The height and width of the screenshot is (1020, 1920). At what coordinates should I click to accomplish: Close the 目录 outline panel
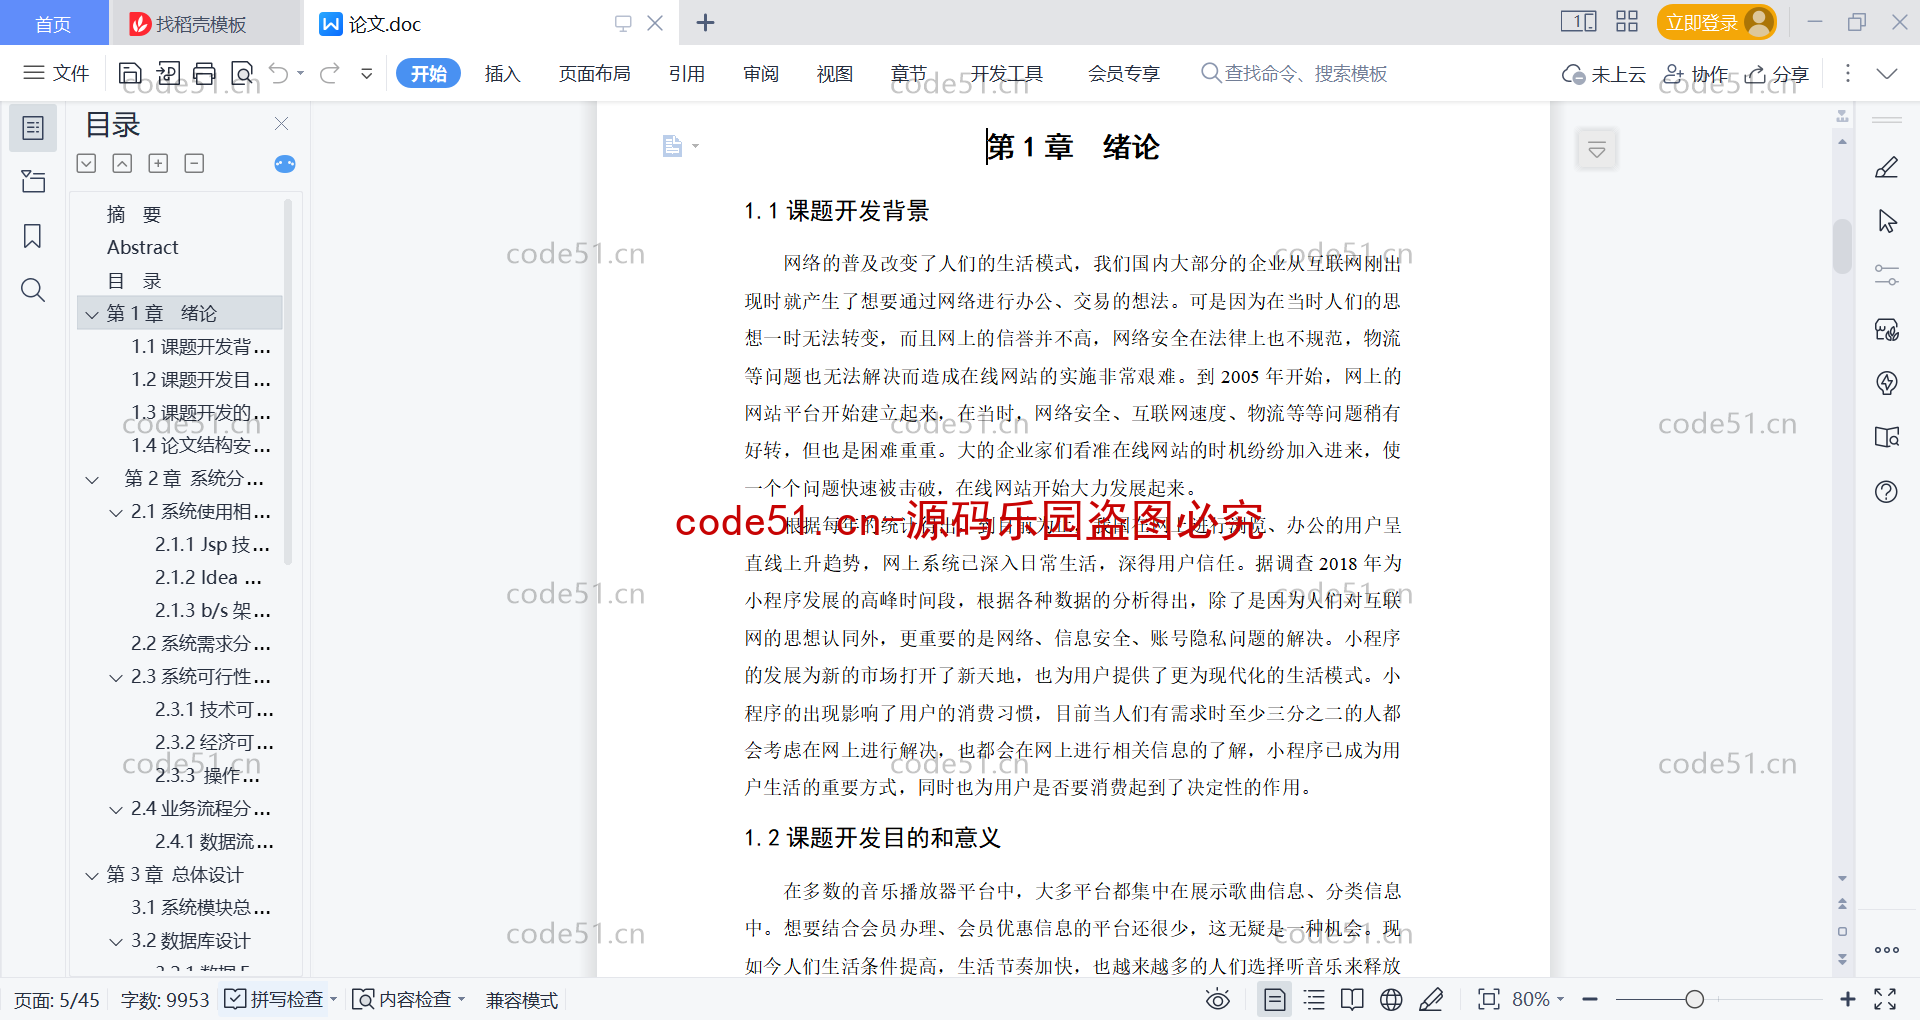281,124
